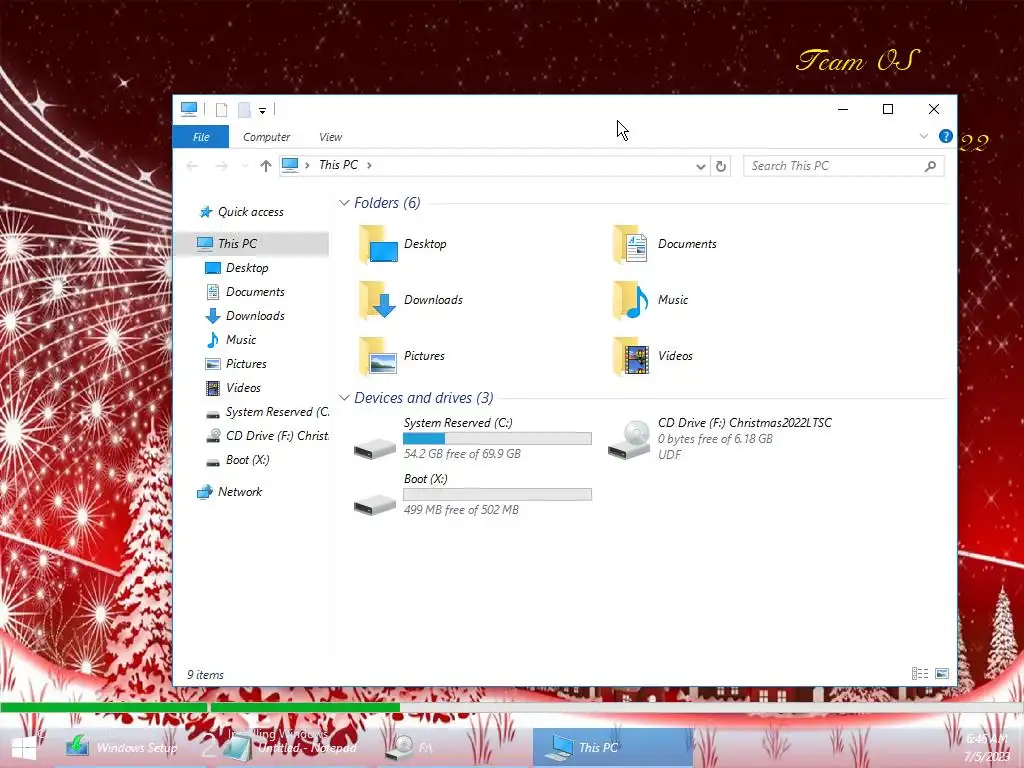Select CD Drive (F:) Christmas2022LTSC icon
This screenshot has width=1024, height=768.
[628, 440]
